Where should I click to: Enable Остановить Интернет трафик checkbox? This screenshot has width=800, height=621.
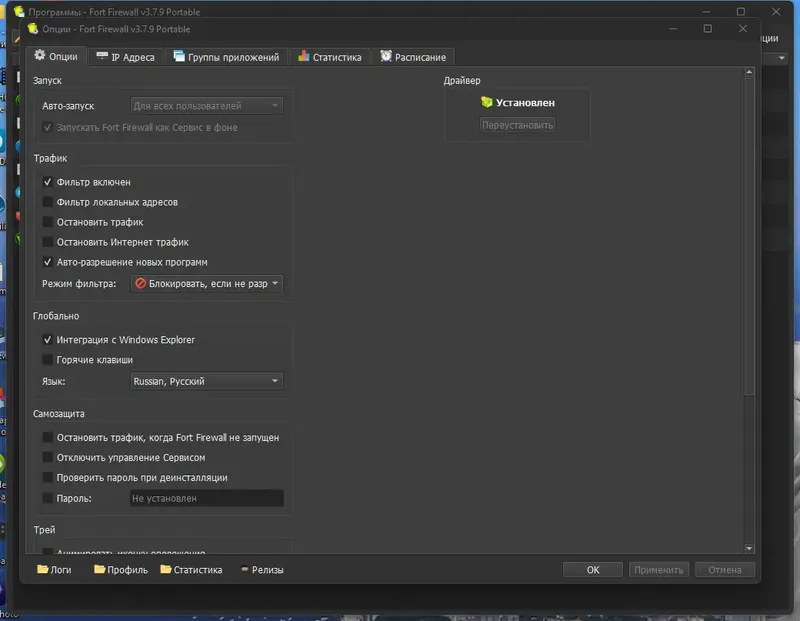(x=47, y=242)
